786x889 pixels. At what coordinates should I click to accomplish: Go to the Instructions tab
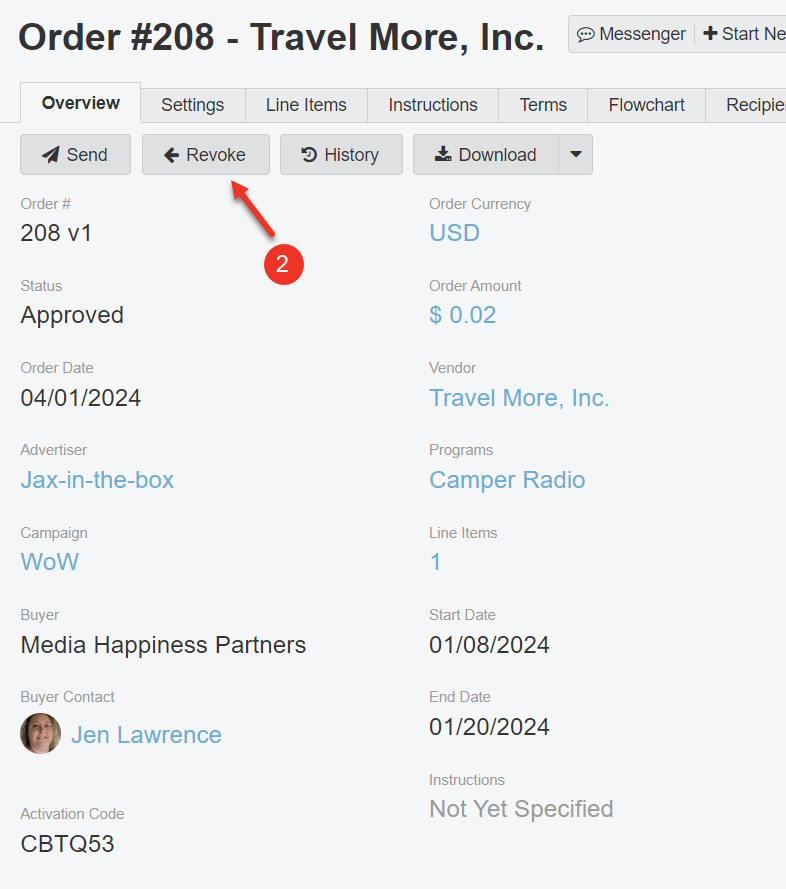point(433,105)
